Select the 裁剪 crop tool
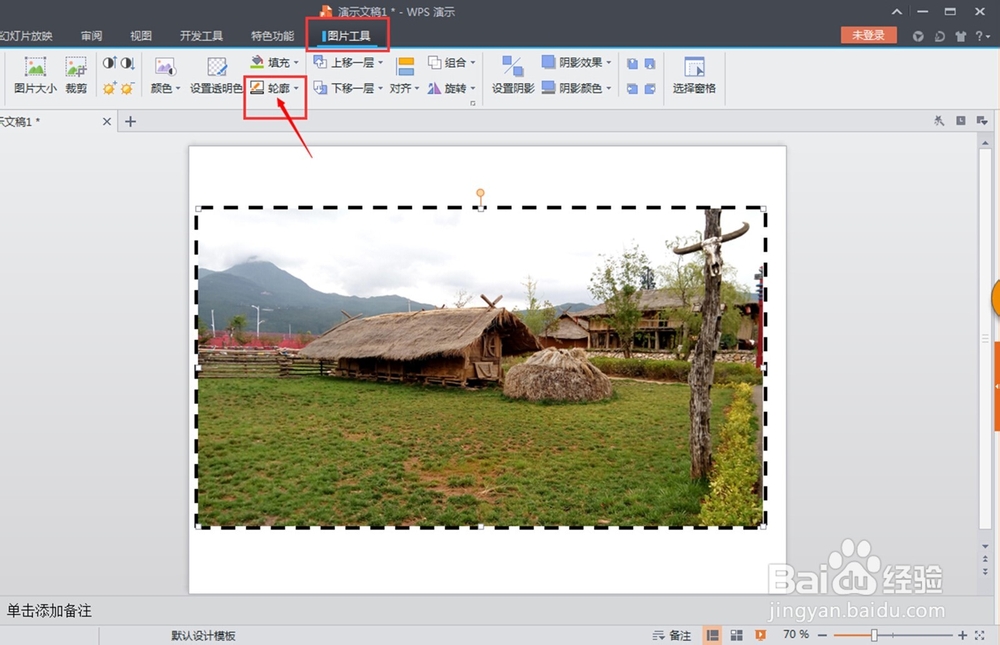1000x645 pixels. [x=76, y=75]
